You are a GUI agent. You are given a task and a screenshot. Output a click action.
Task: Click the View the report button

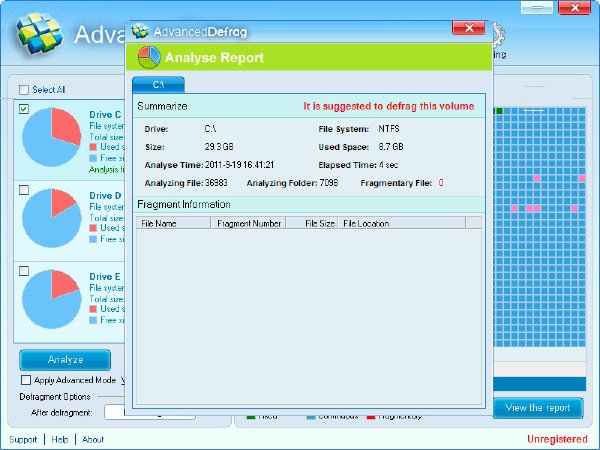(538, 408)
